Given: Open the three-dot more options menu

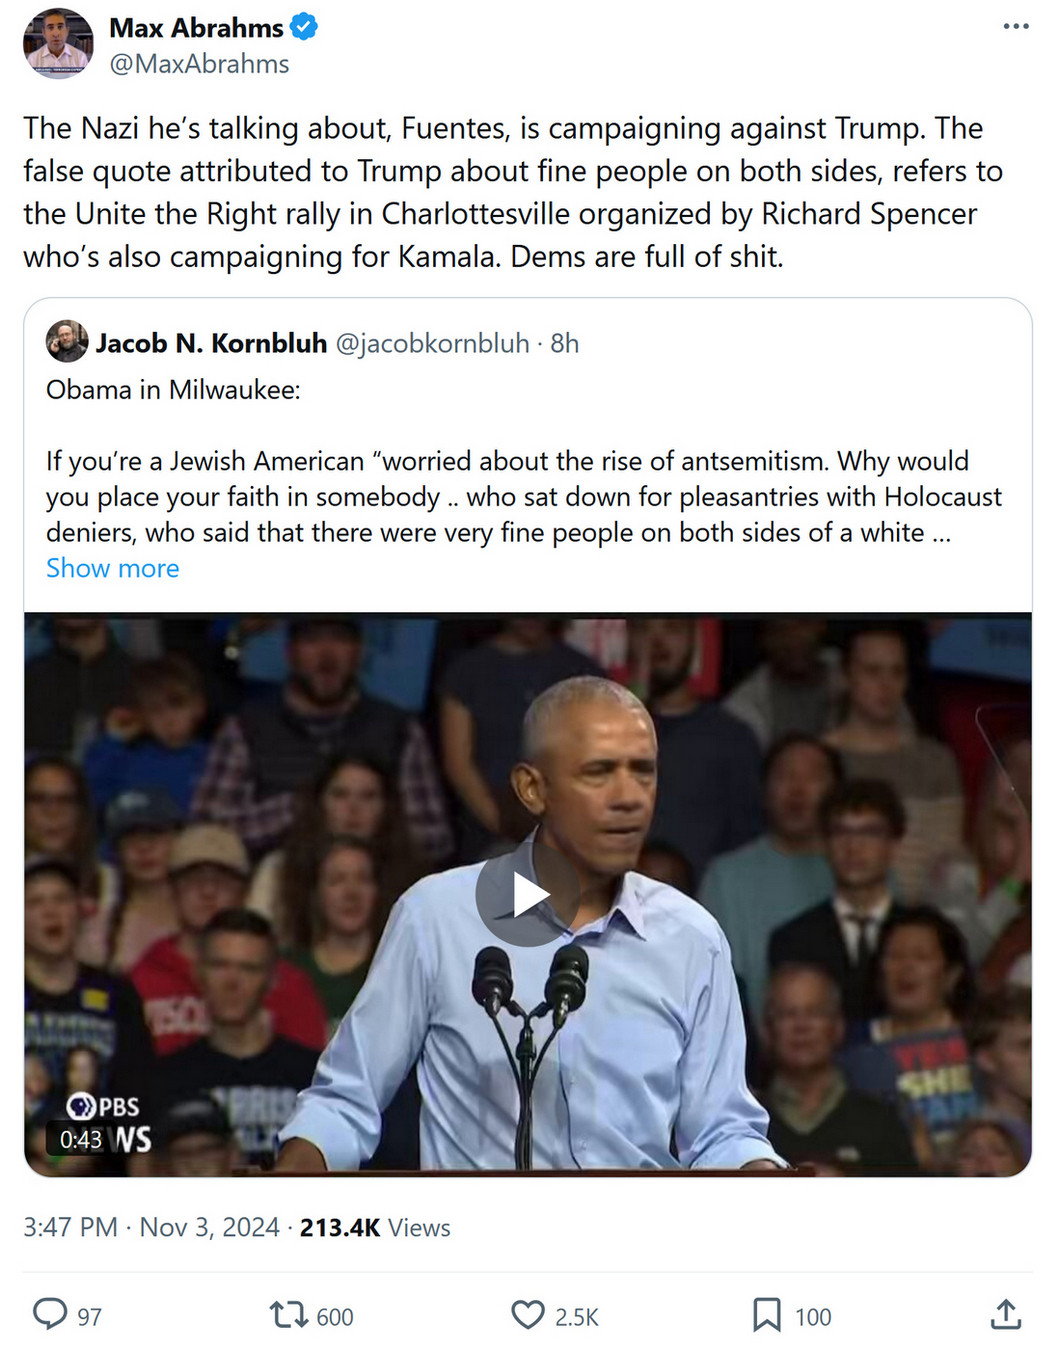Looking at the screenshot, I should (x=1015, y=27).
